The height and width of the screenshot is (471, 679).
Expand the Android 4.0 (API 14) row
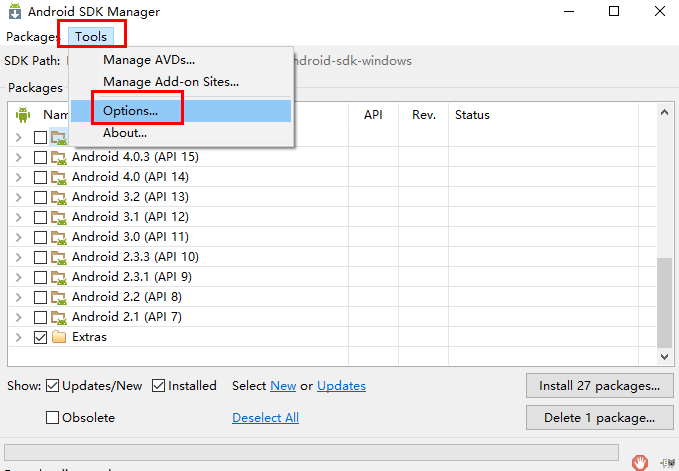click(x=19, y=177)
